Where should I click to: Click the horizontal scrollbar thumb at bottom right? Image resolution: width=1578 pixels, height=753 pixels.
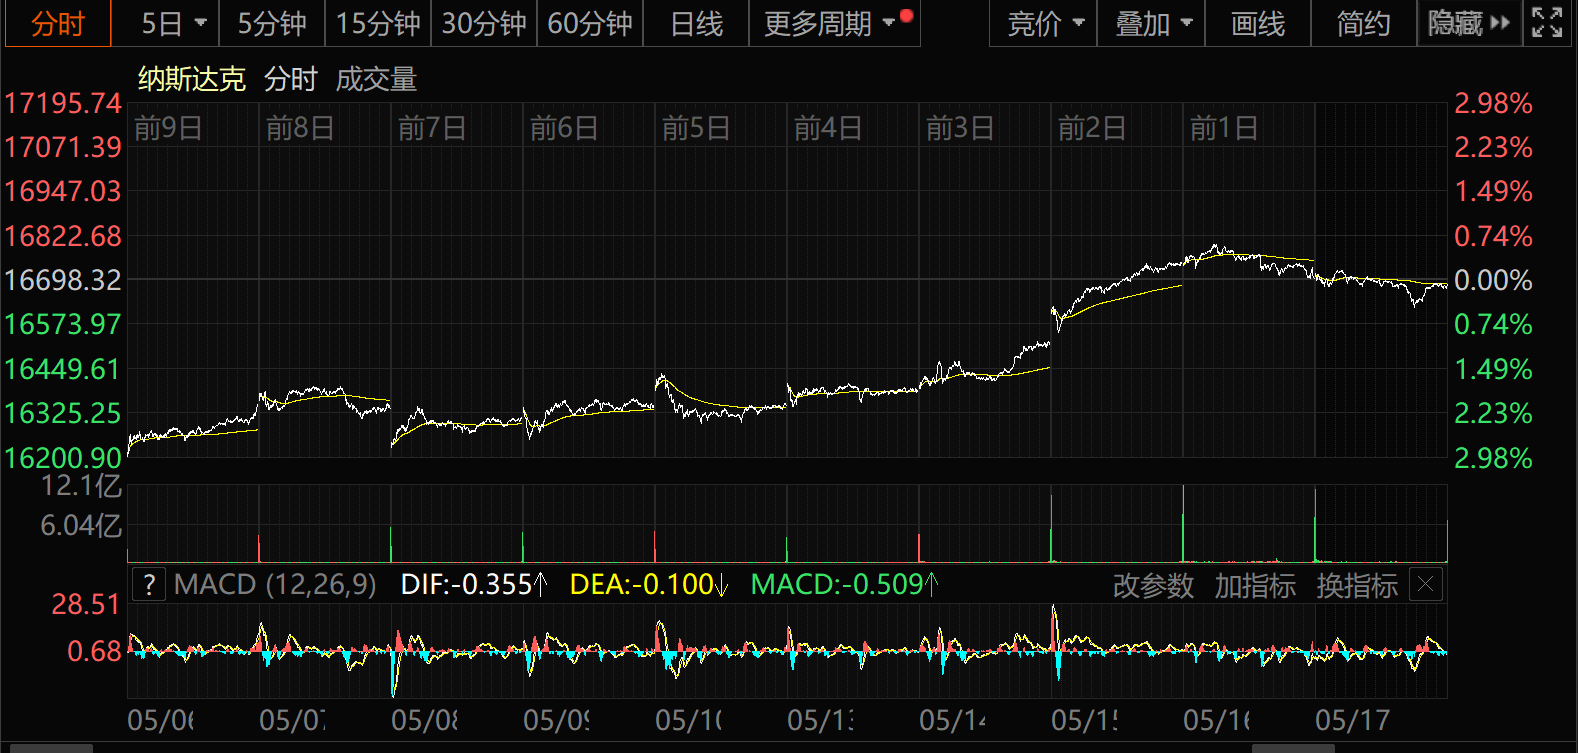[1293, 748]
